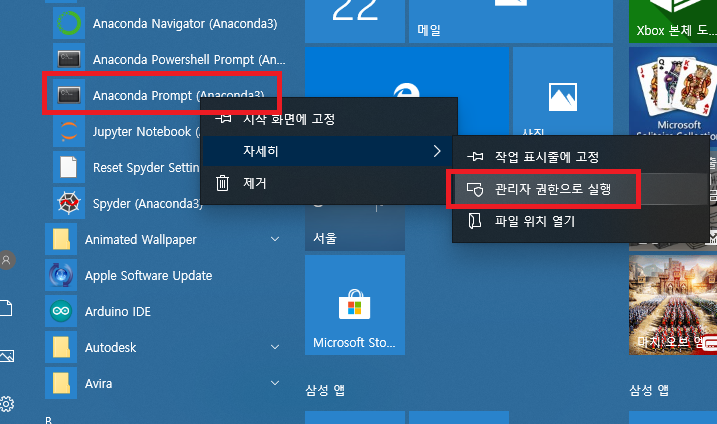Launch Anaconda Powershell Prompt entry
The width and height of the screenshot is (717, 424).
(171, 59)
